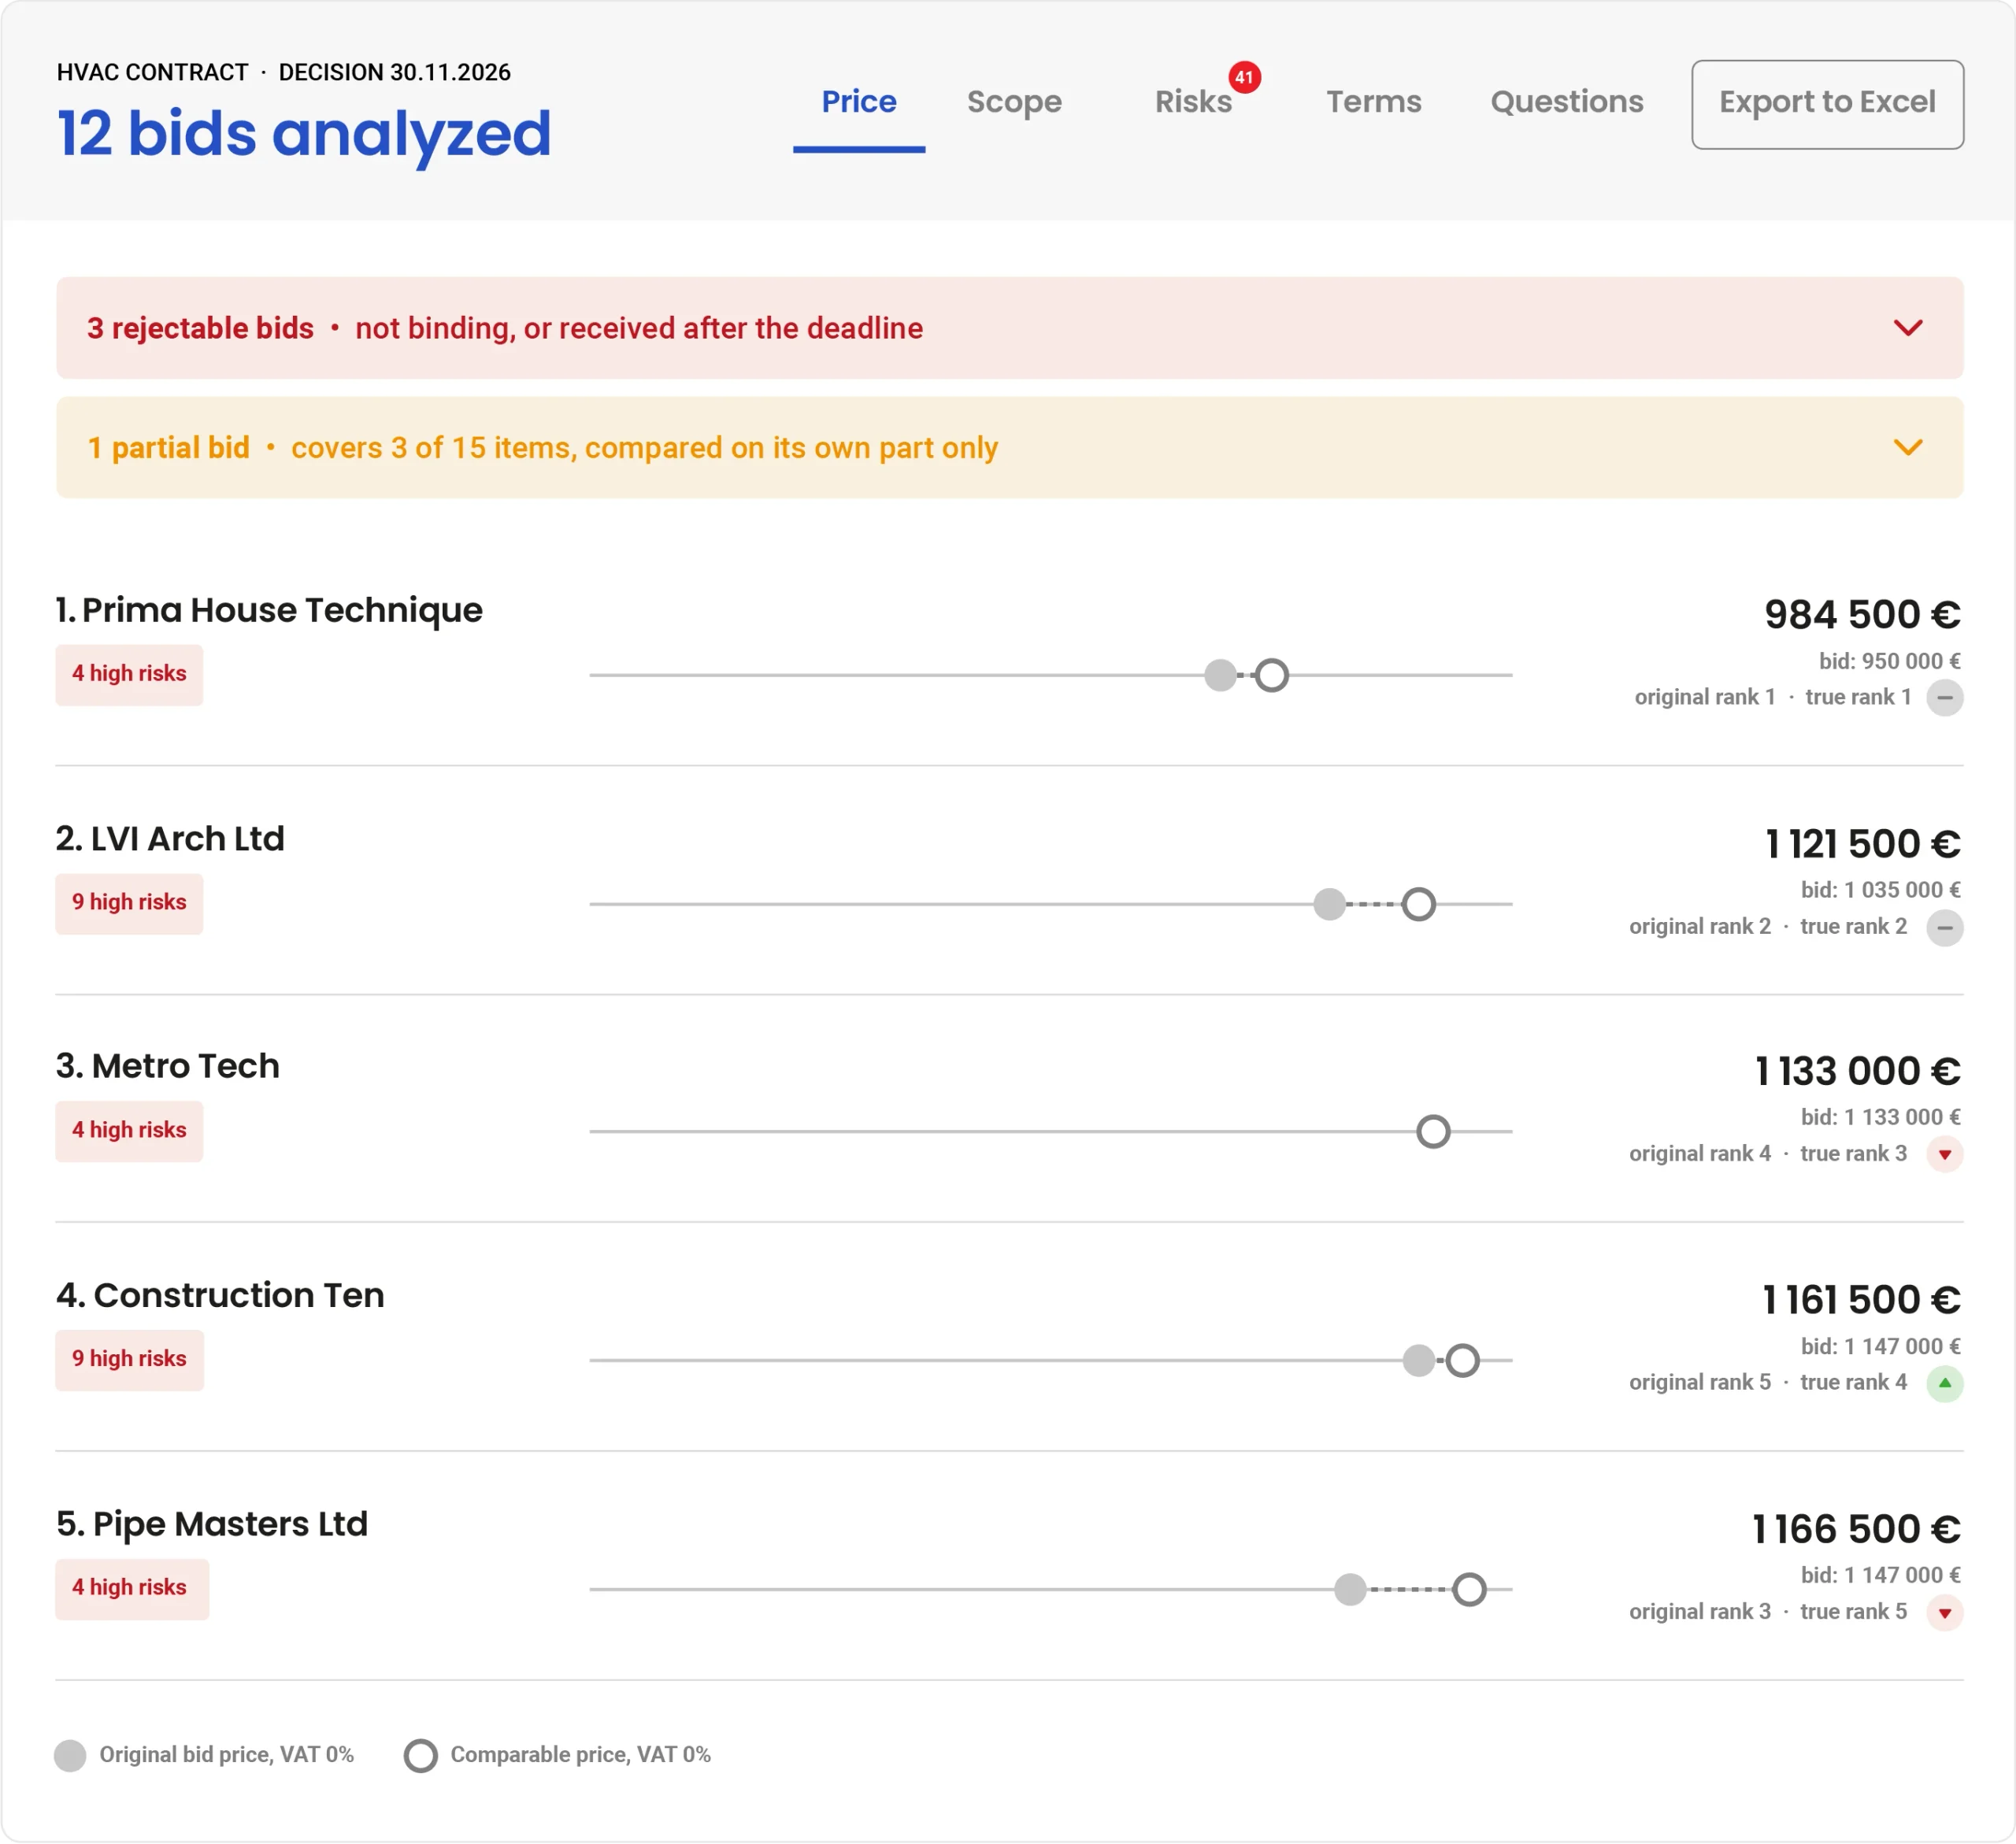Select the '2. LVI Arch Ltd' bidder name
The width and height of the screenshot is (2016, 1844).
point(170,838)
